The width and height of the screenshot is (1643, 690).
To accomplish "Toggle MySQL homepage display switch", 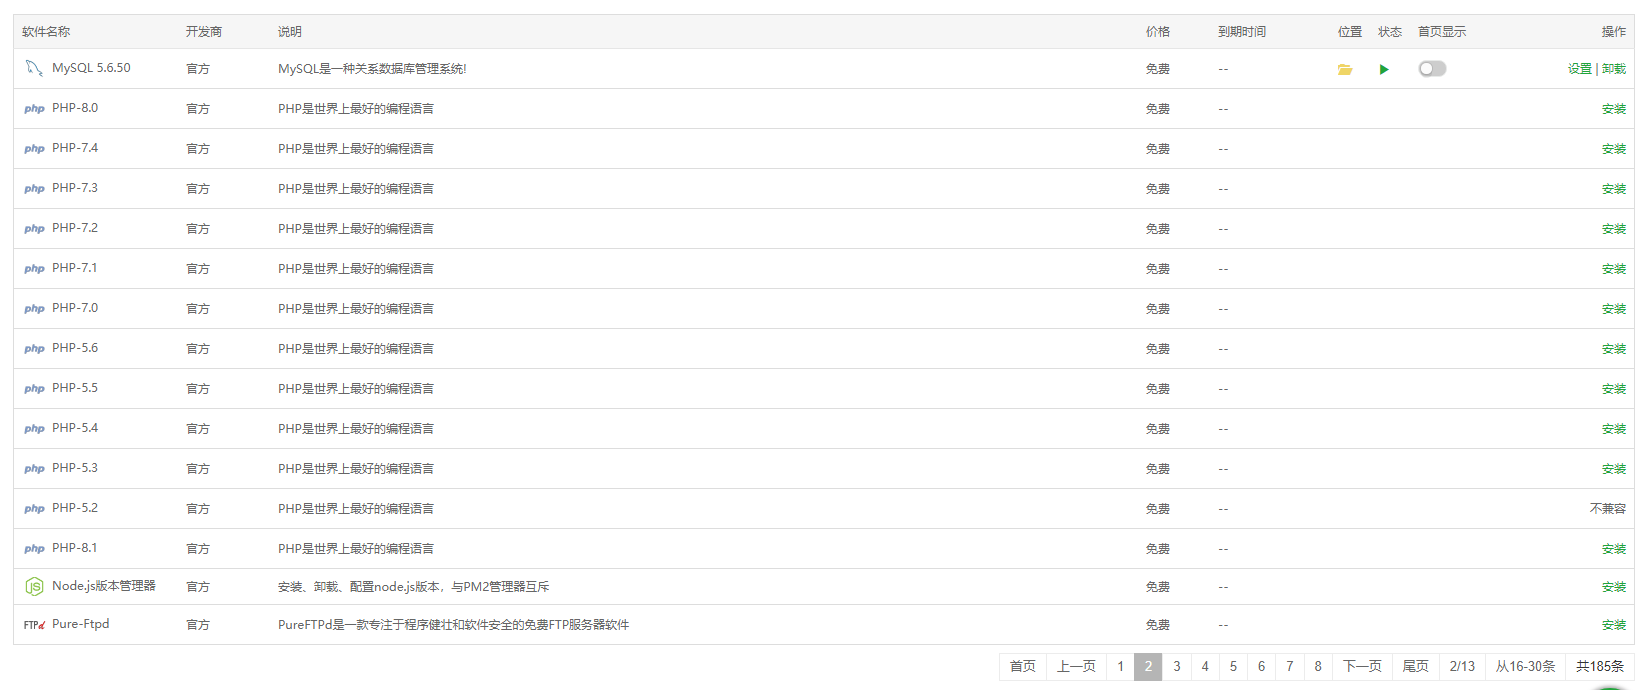I will pyautogui.click(x=1432, y=69).
